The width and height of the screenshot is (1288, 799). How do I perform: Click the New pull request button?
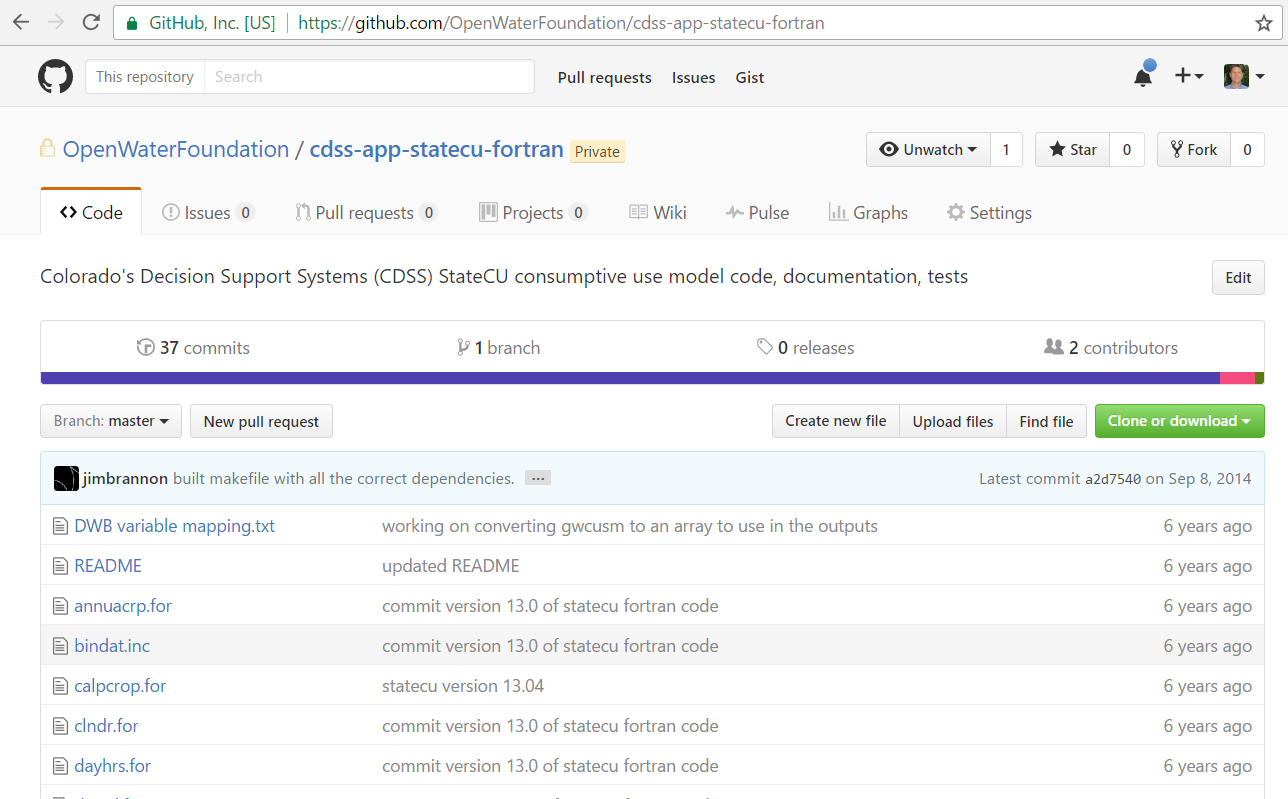pyautogui.click(x=260, y=421)
